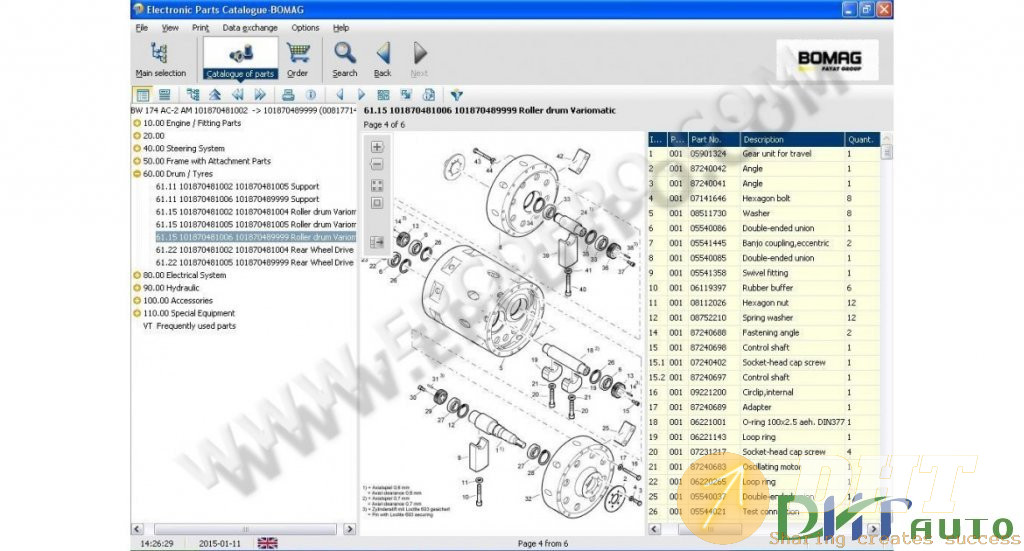Click the square frame zoom icon
The image size is (1024, 551).
pos(377,203)
